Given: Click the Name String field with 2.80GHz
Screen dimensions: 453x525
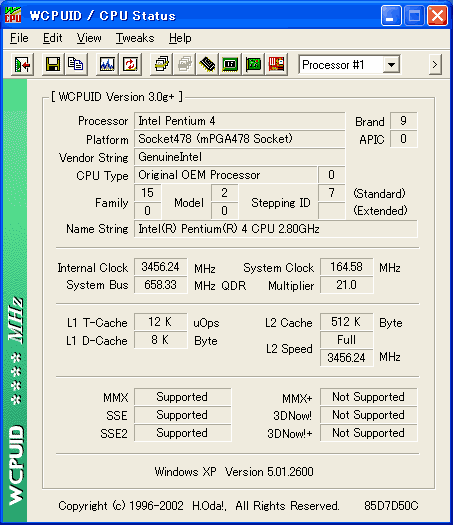Looking at the screenshot, I should [x=276, y=229].
